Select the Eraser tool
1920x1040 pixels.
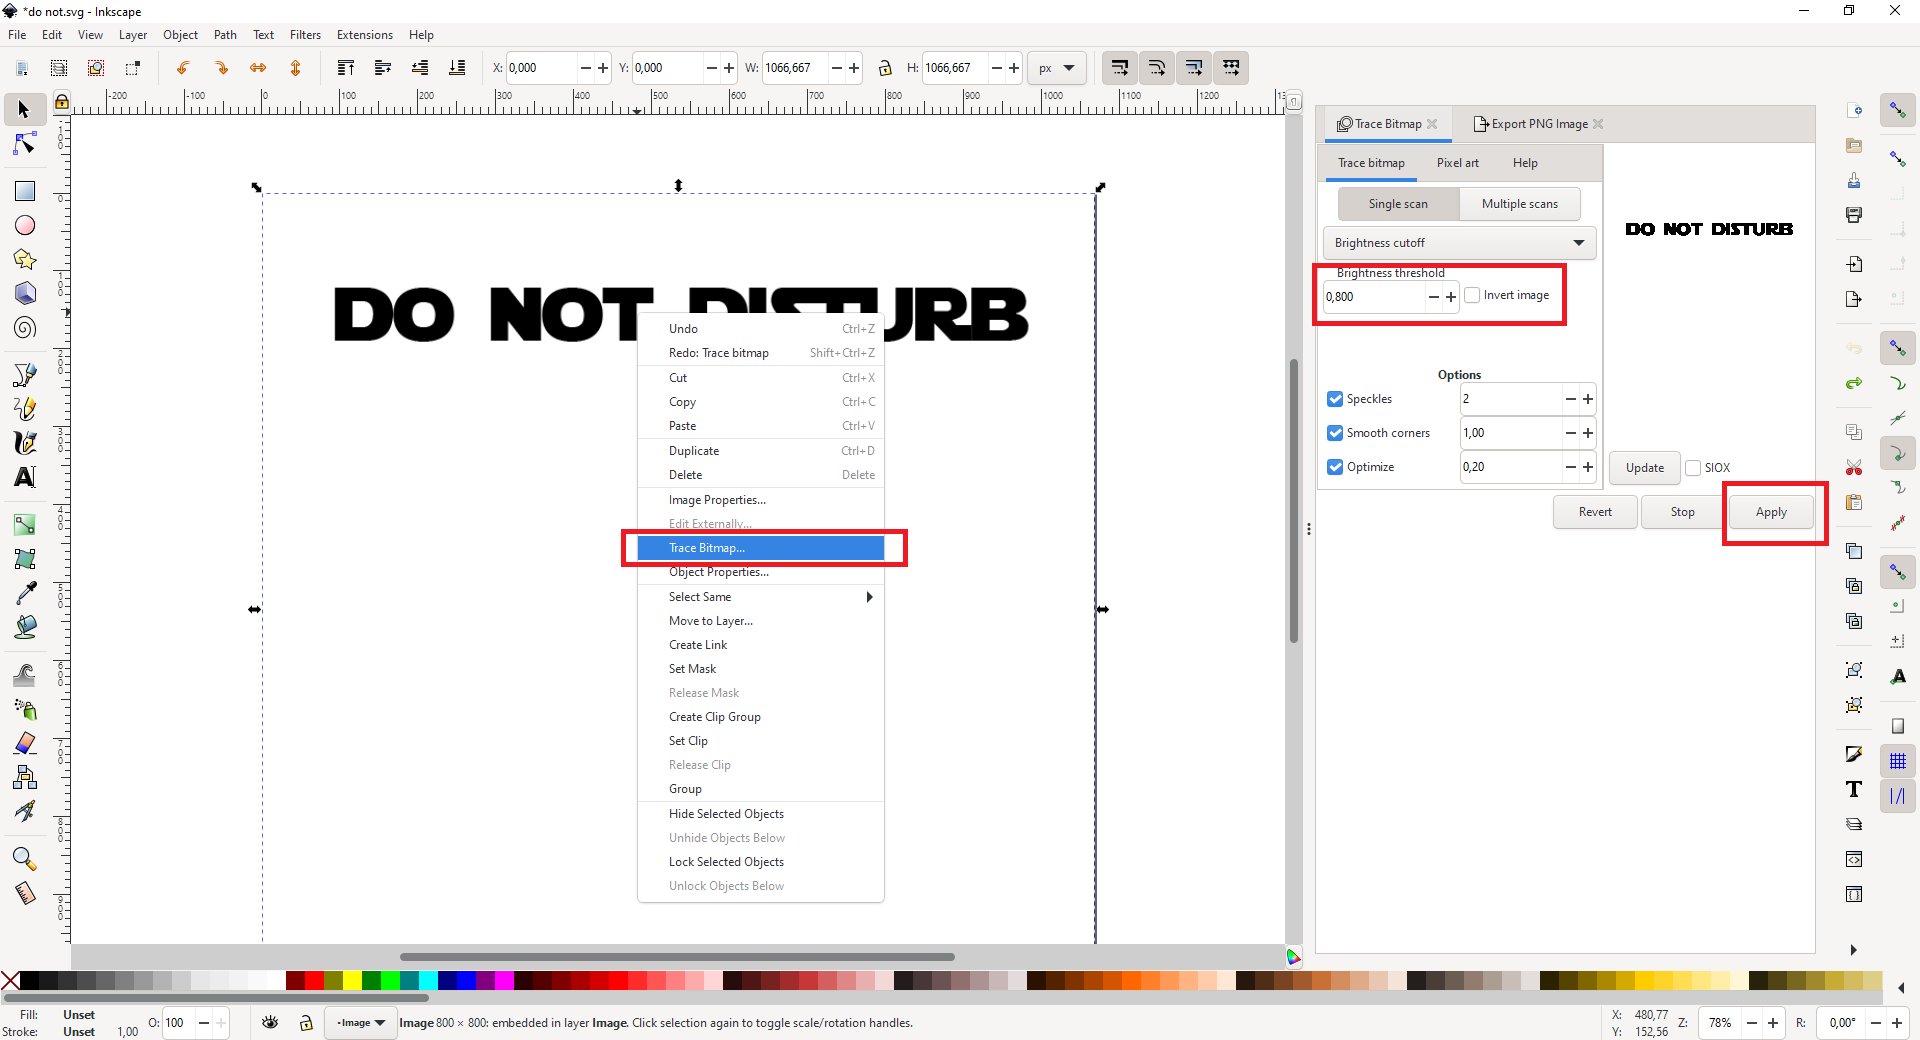(x=24, y=743)
